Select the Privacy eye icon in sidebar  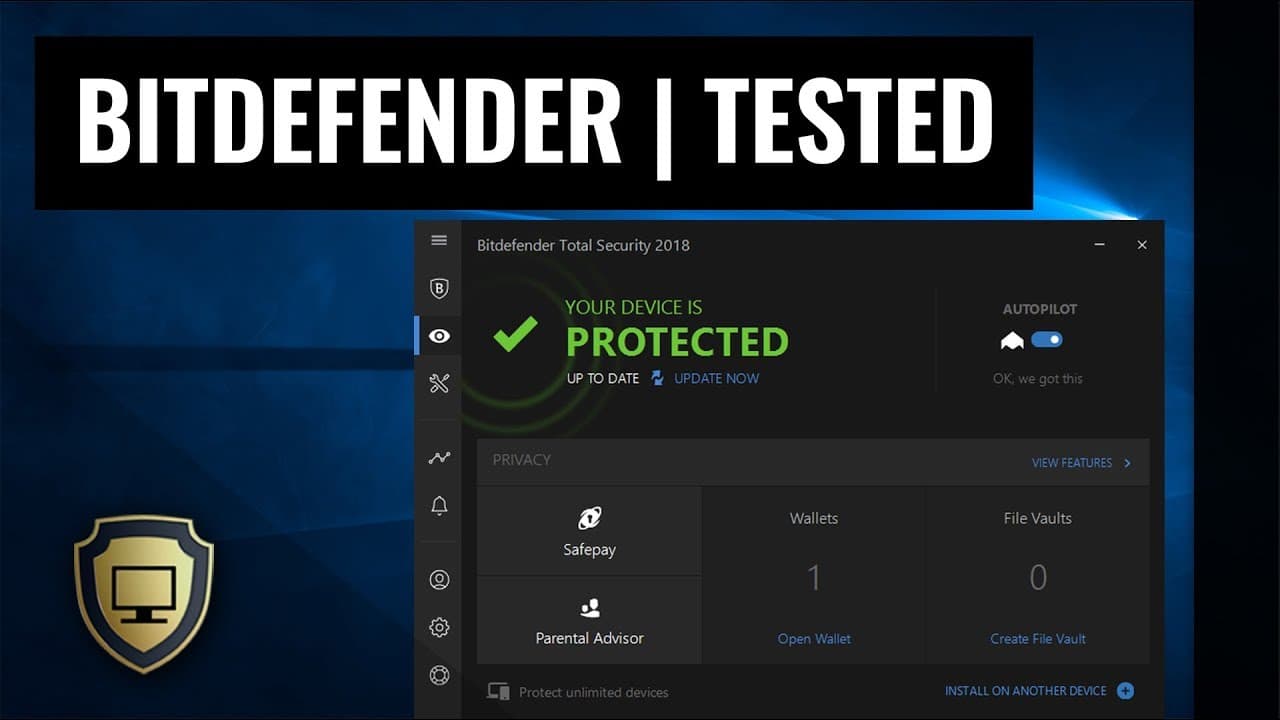439,336
